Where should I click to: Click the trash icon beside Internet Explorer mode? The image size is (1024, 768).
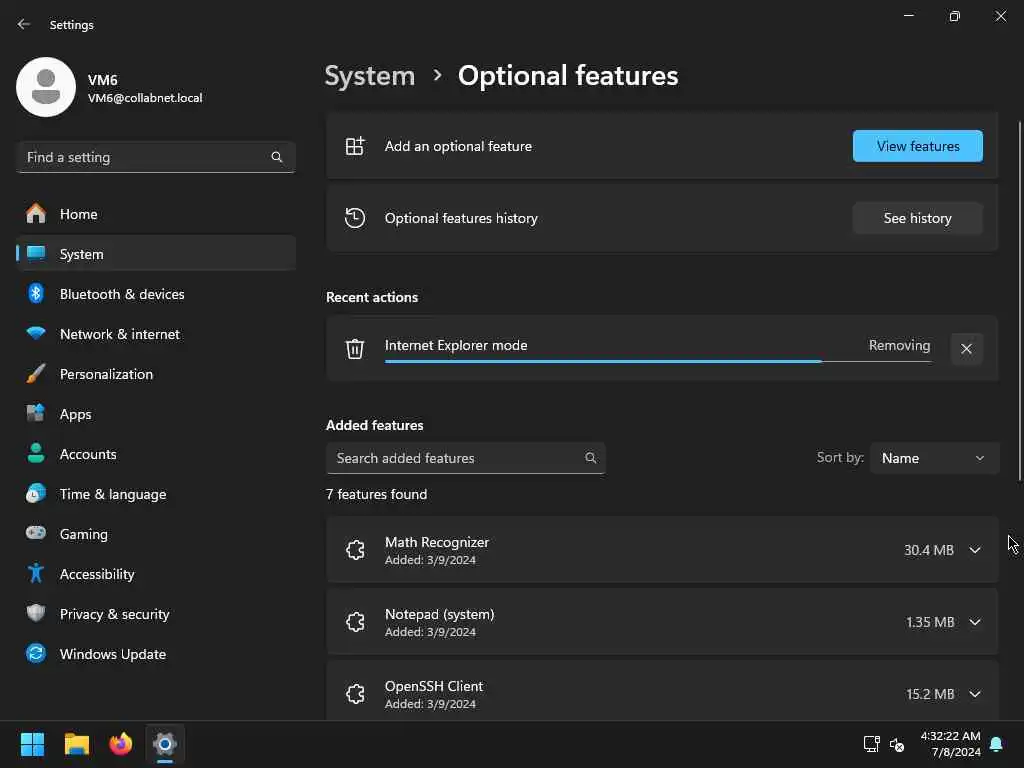(355, 348)
